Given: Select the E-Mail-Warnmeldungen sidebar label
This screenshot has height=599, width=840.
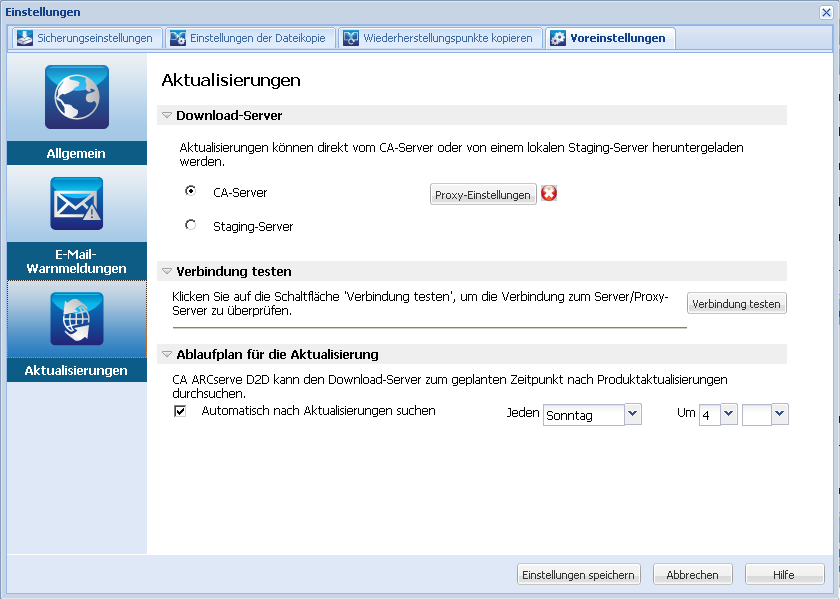Looking at the screenshot, I should tap(77, 261).
